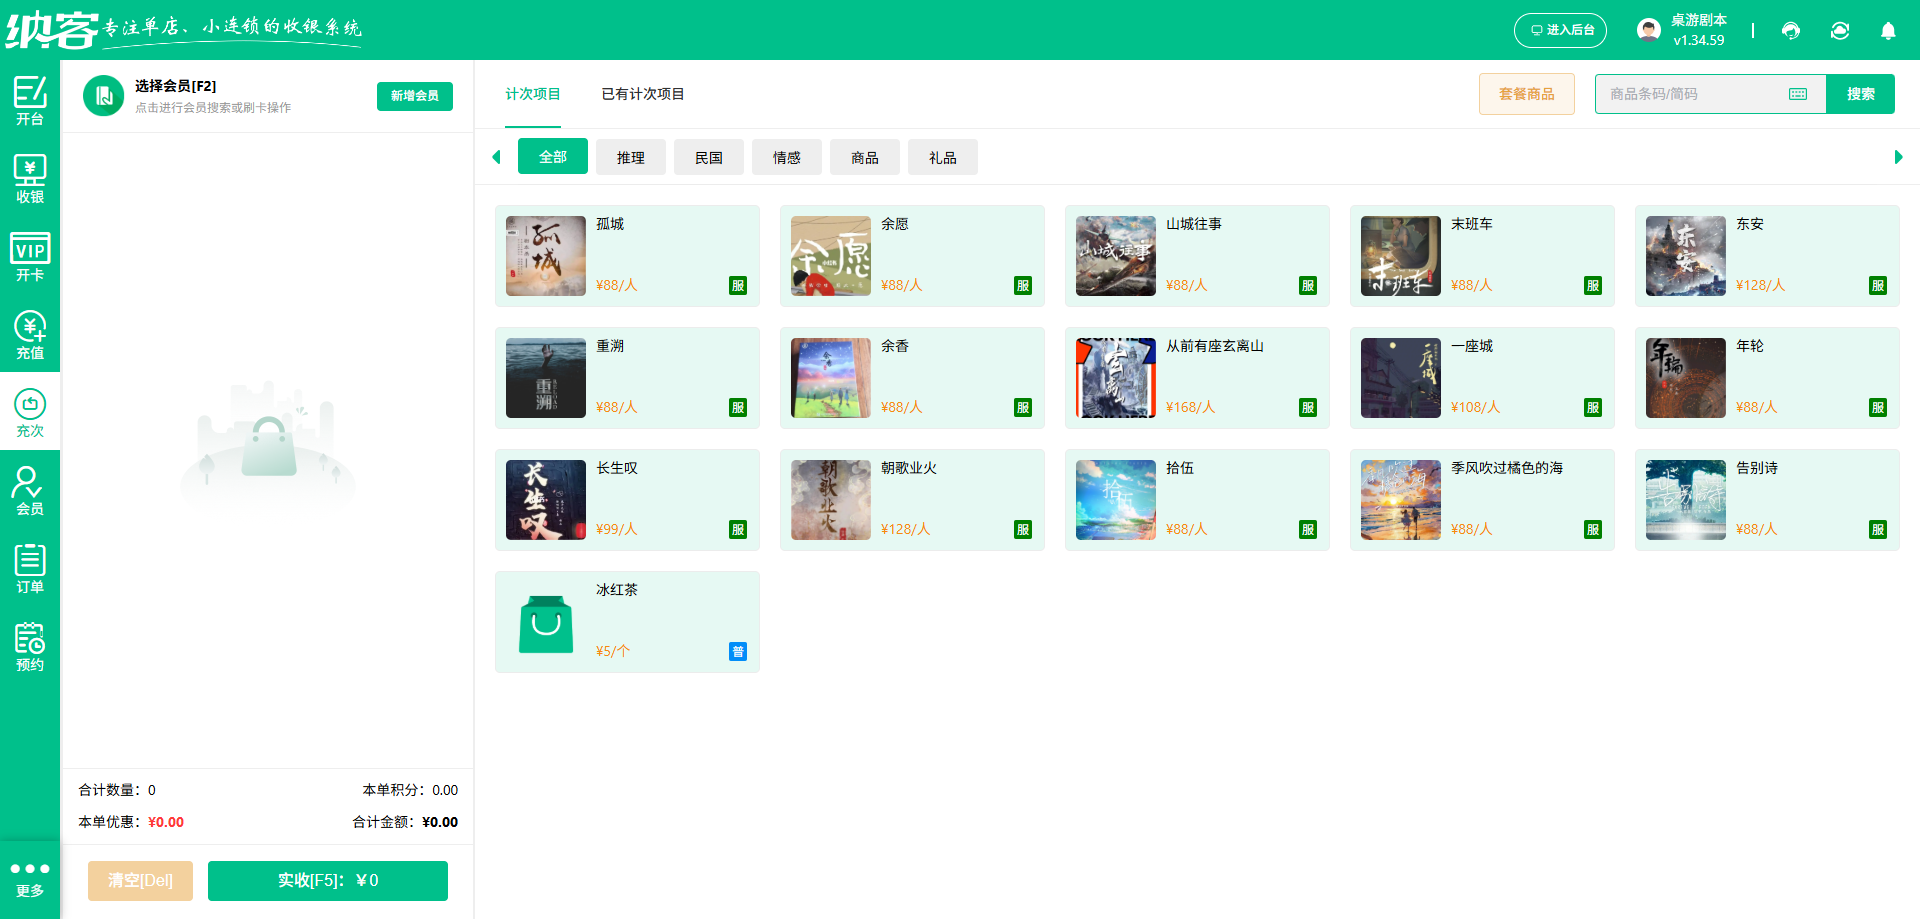Image resolution: width=1920 pixels, height=919 pixels.
Task: Select the 情感 category filter
Action: tap(787, 157)
